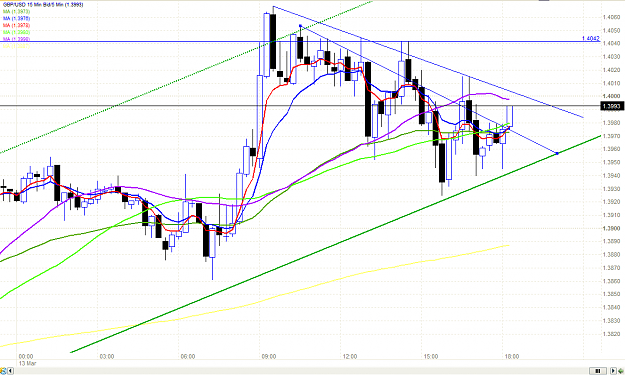Click the 1.4000 price axis label
This screenshot has width=625, height=375.
[611, 96]
